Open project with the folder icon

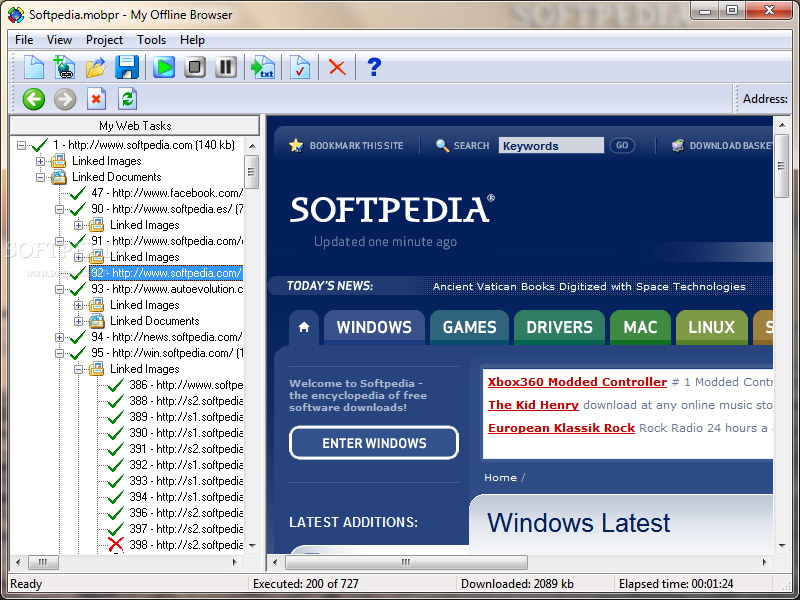coord(95,67)
